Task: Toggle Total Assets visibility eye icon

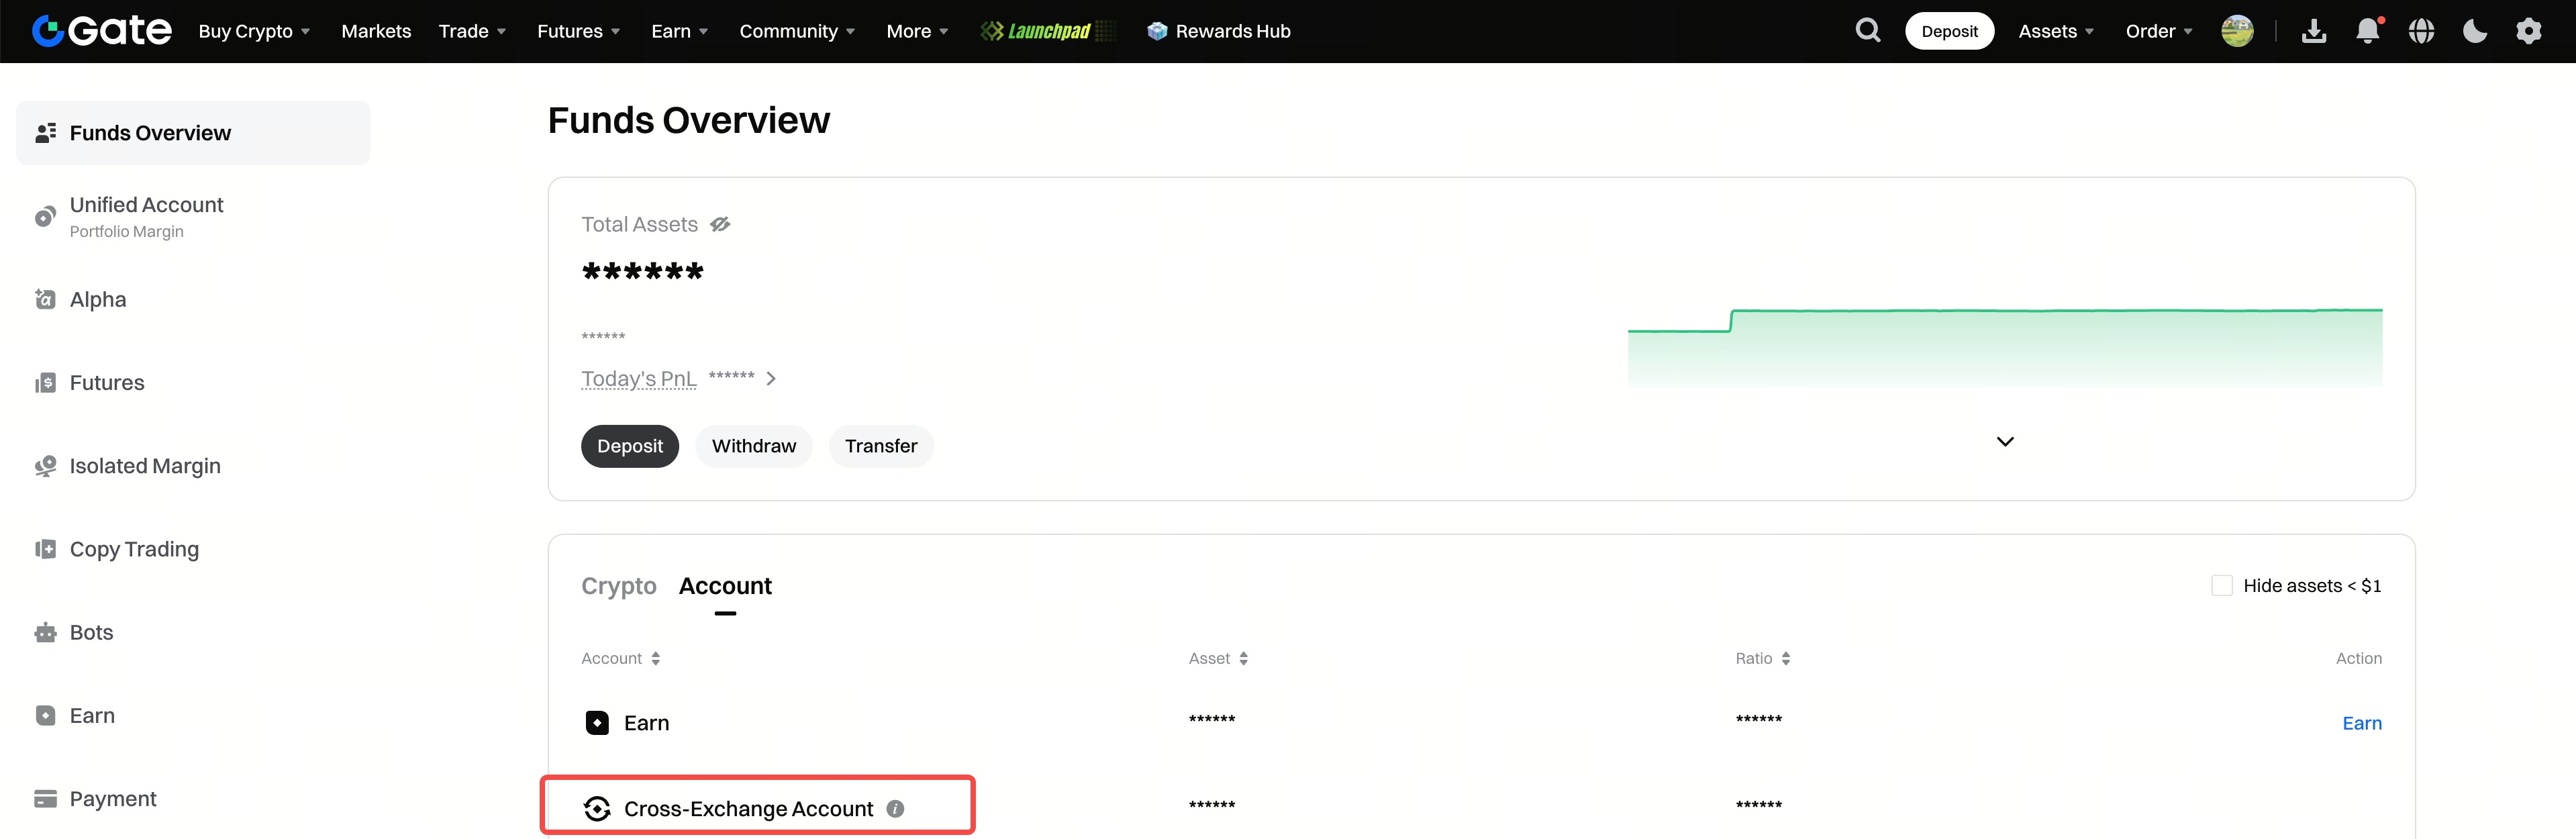Action: (x=720, y=224)
